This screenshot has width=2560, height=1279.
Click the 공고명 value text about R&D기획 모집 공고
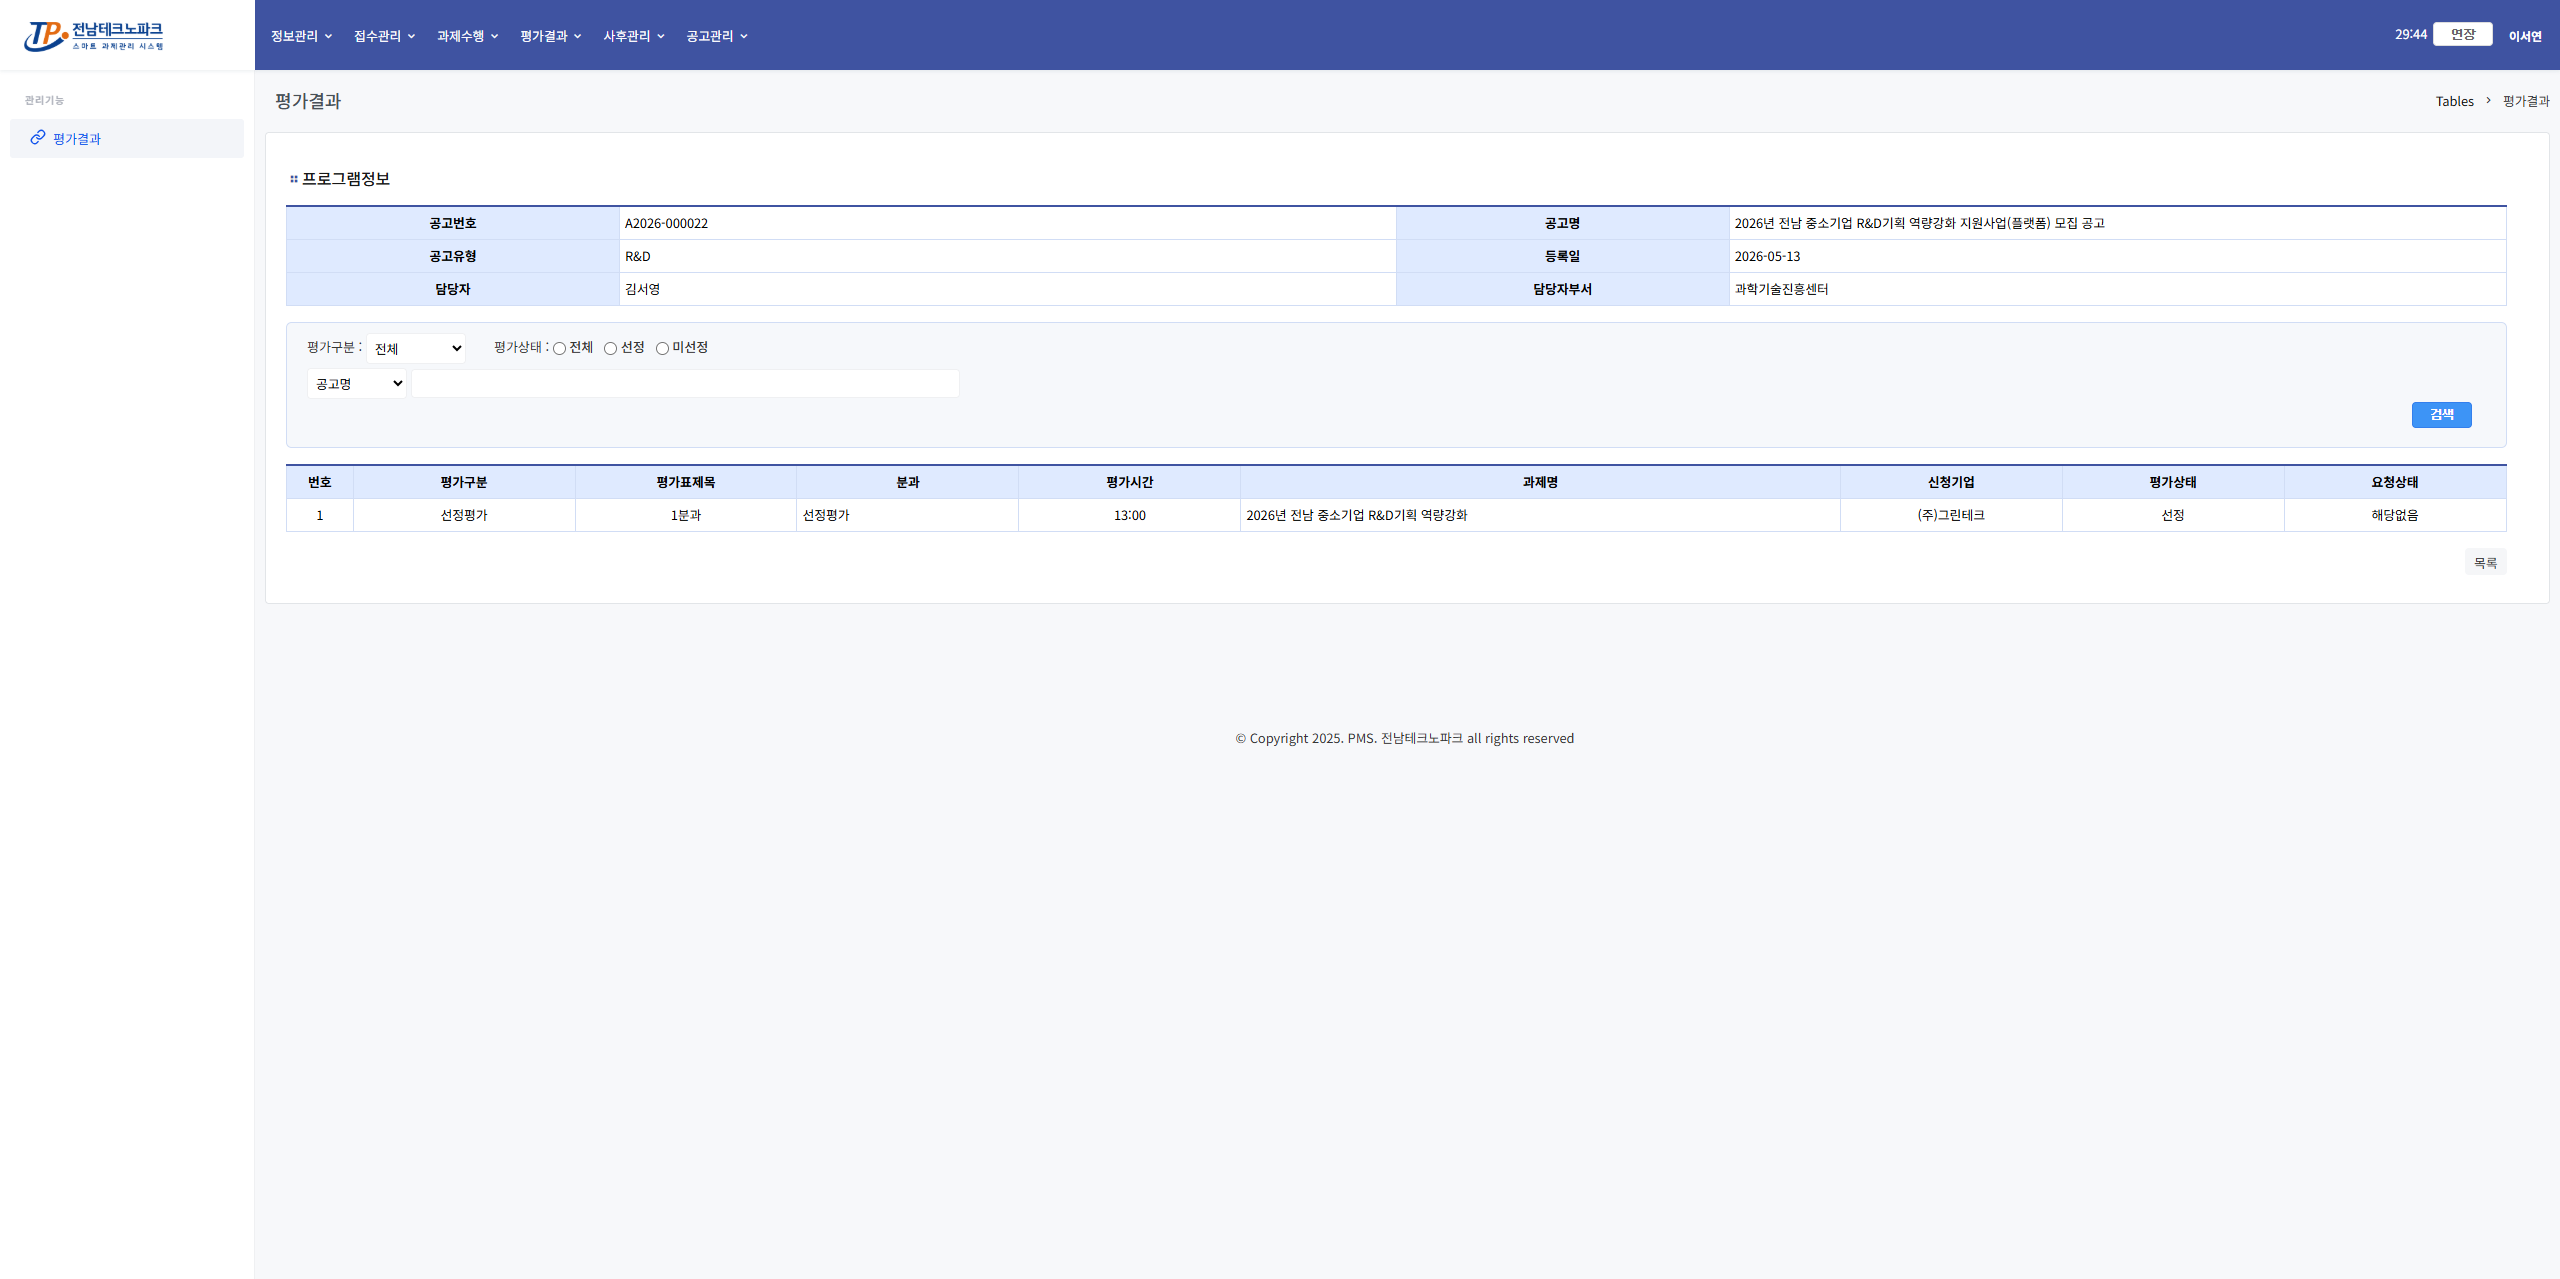point(1919,223)
